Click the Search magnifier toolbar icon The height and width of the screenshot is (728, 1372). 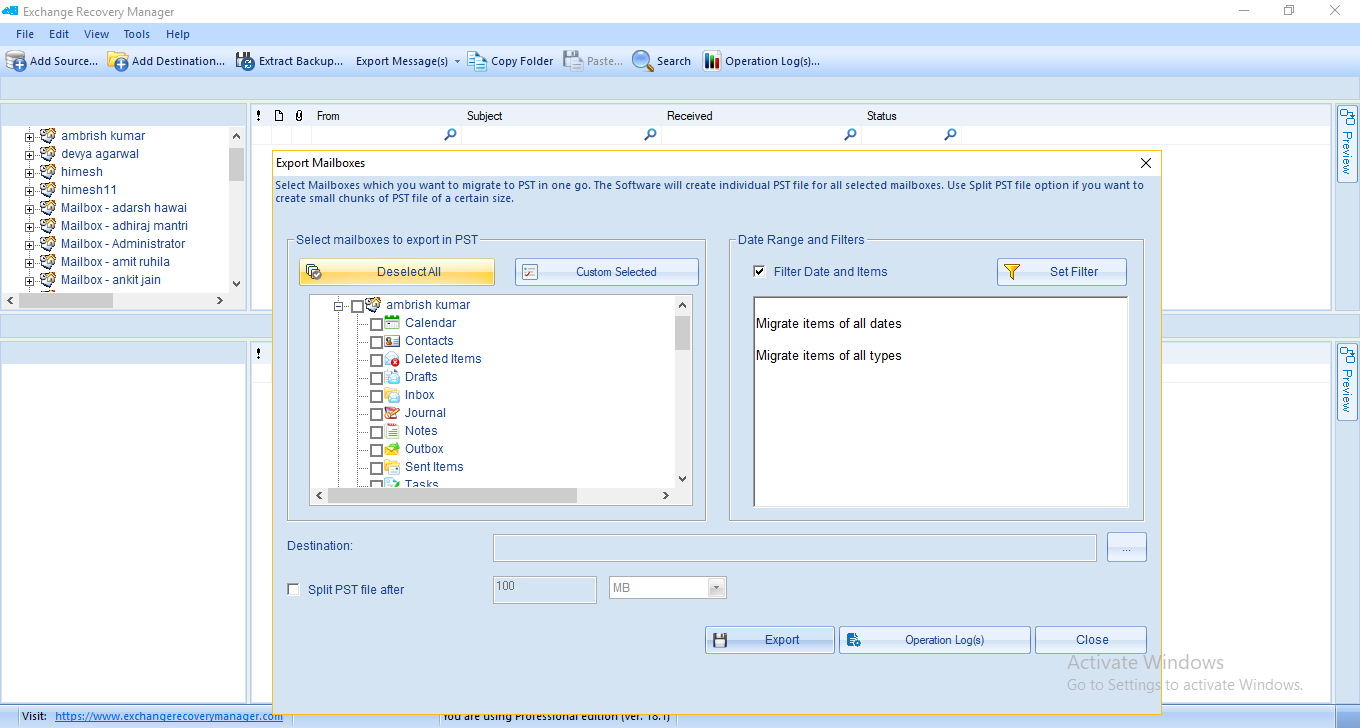coord(642,61)
